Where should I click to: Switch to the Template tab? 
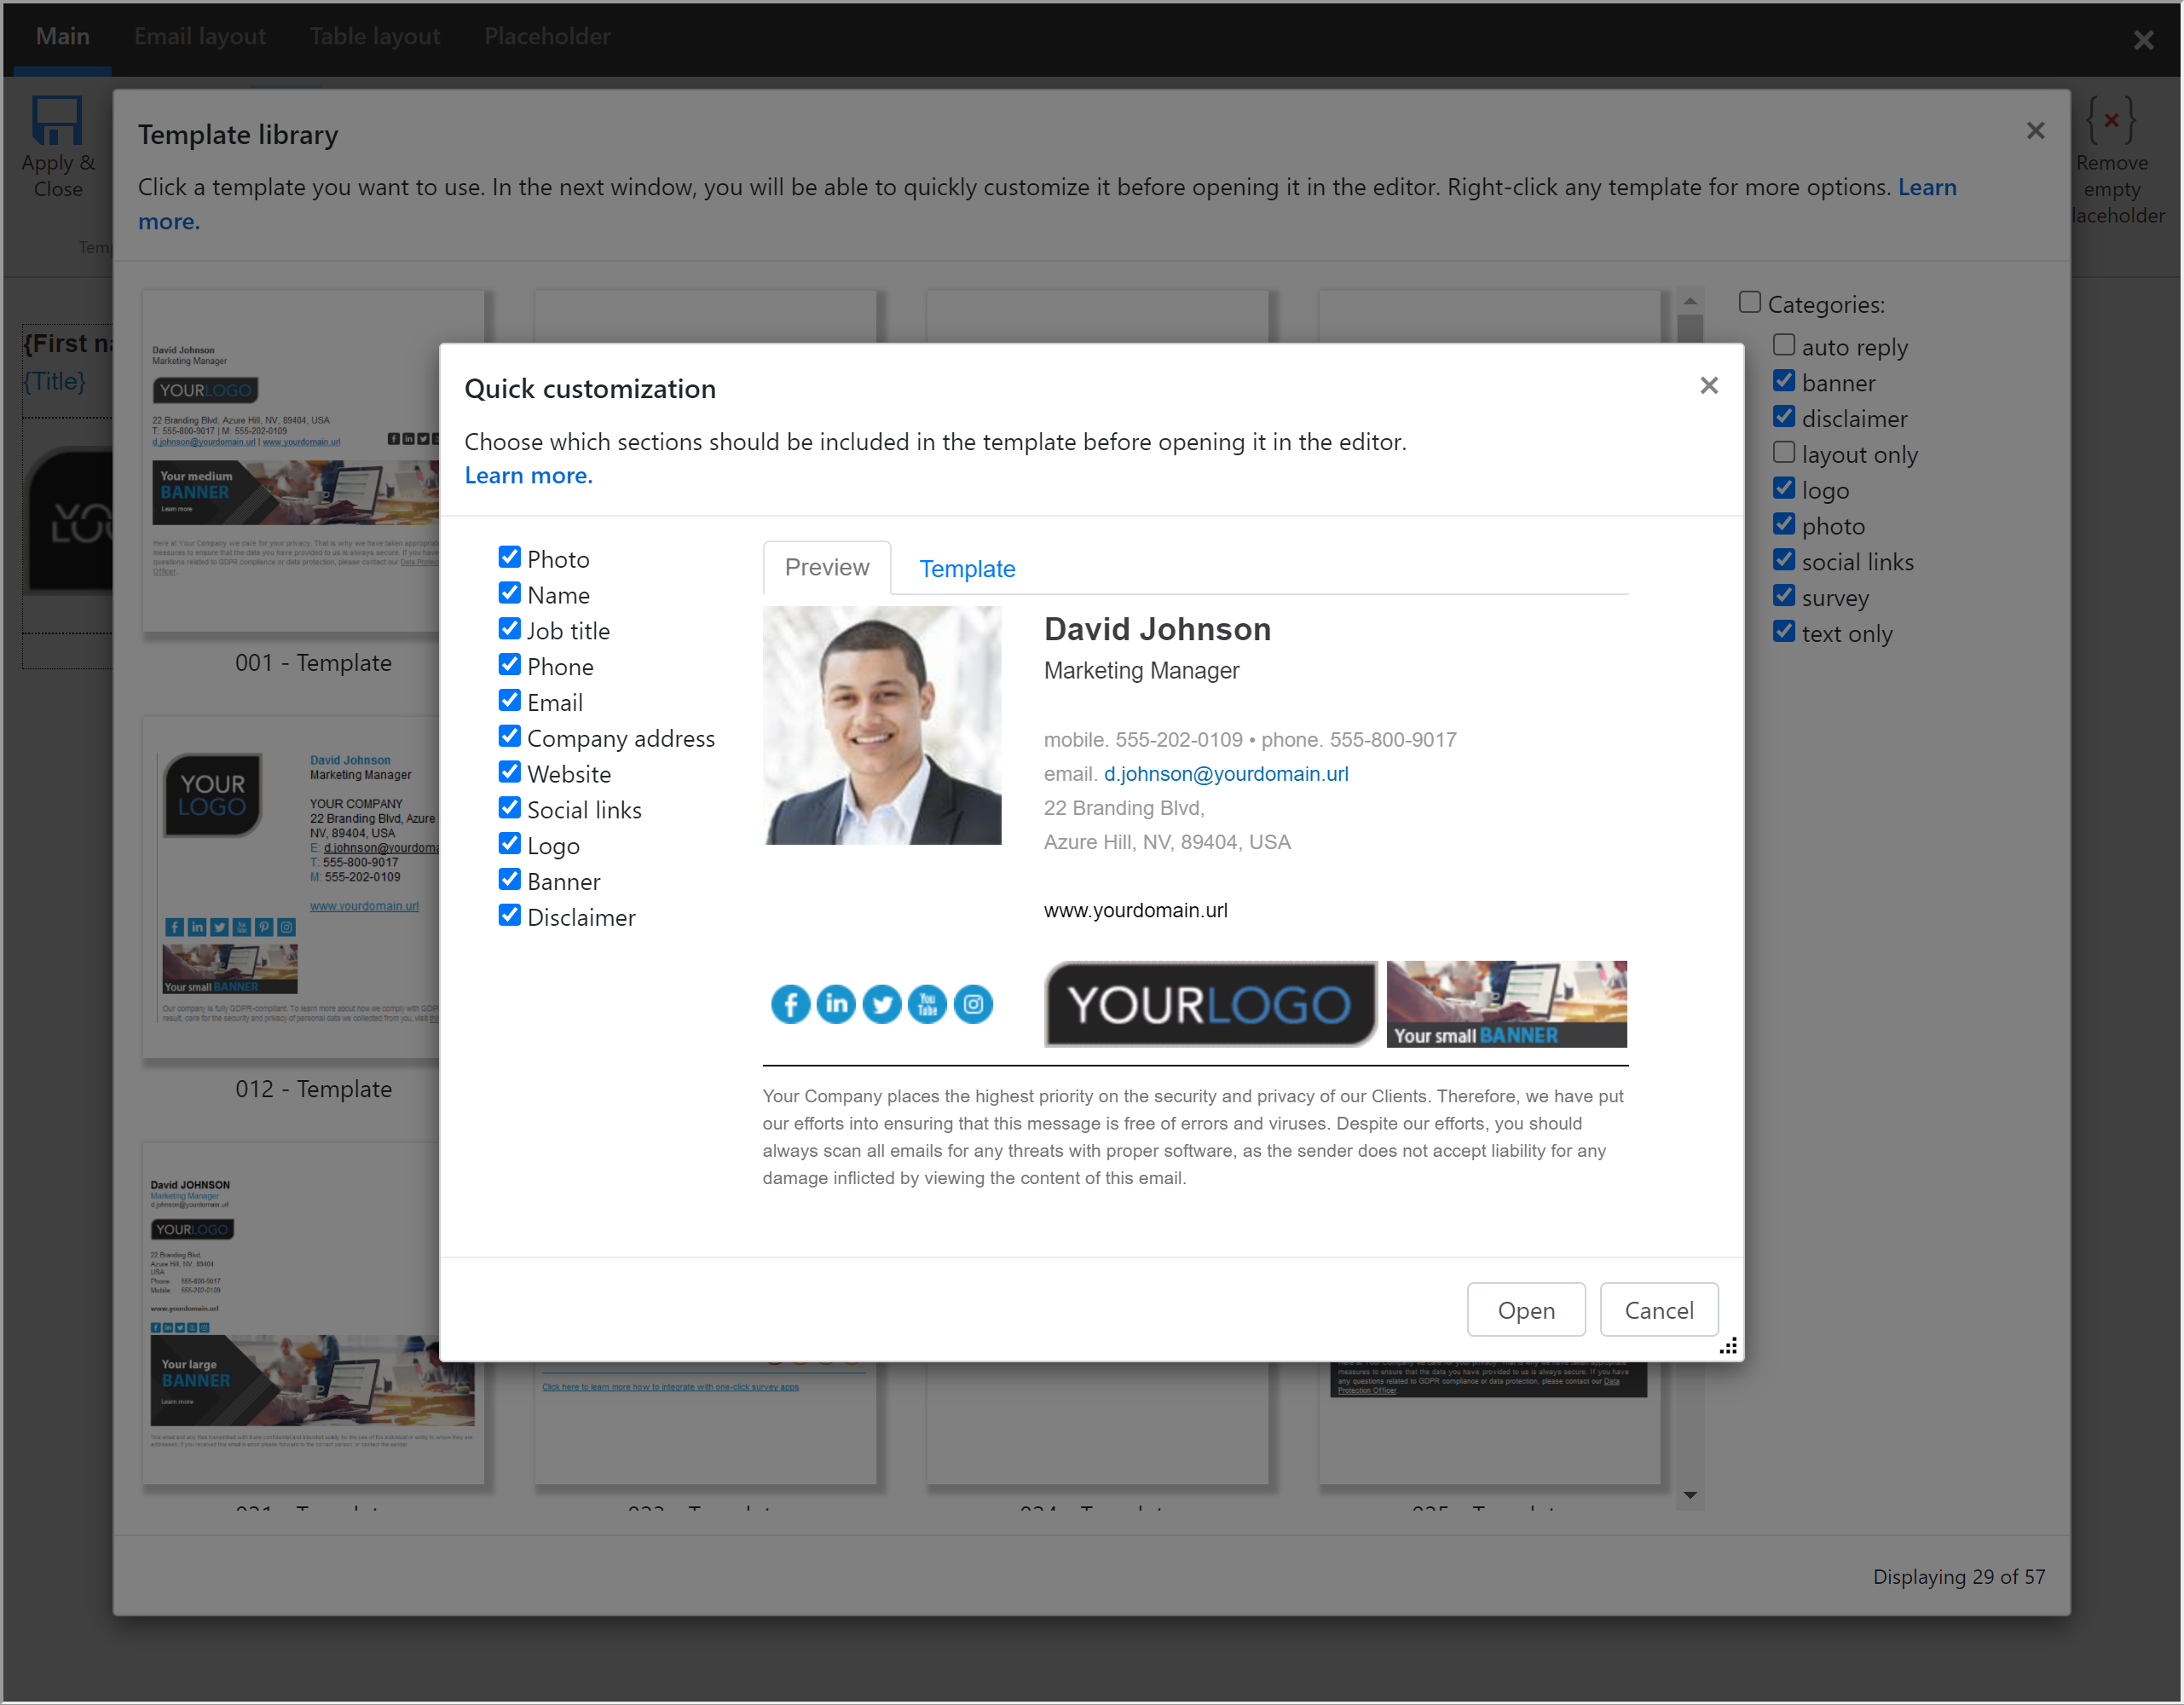[x=967, y=569]
